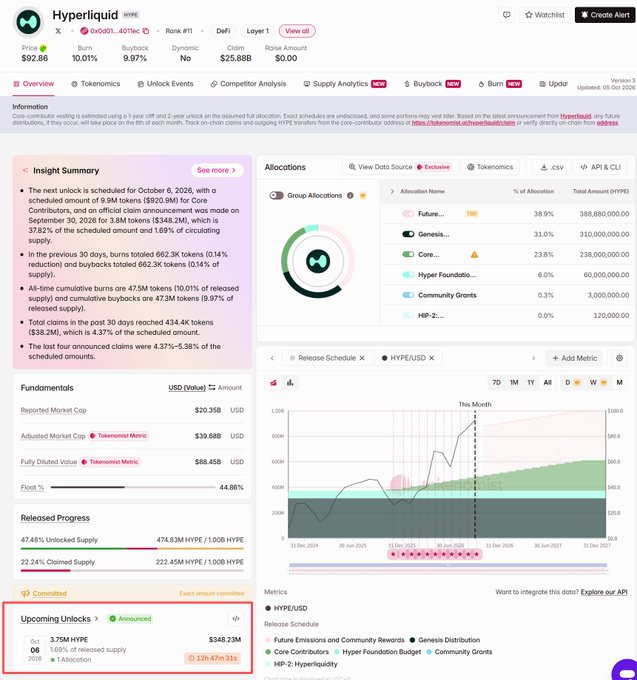Screen dimensions: 637x680
Task: Toggle Group Allocations switch
Action: (x=277, y=195)
